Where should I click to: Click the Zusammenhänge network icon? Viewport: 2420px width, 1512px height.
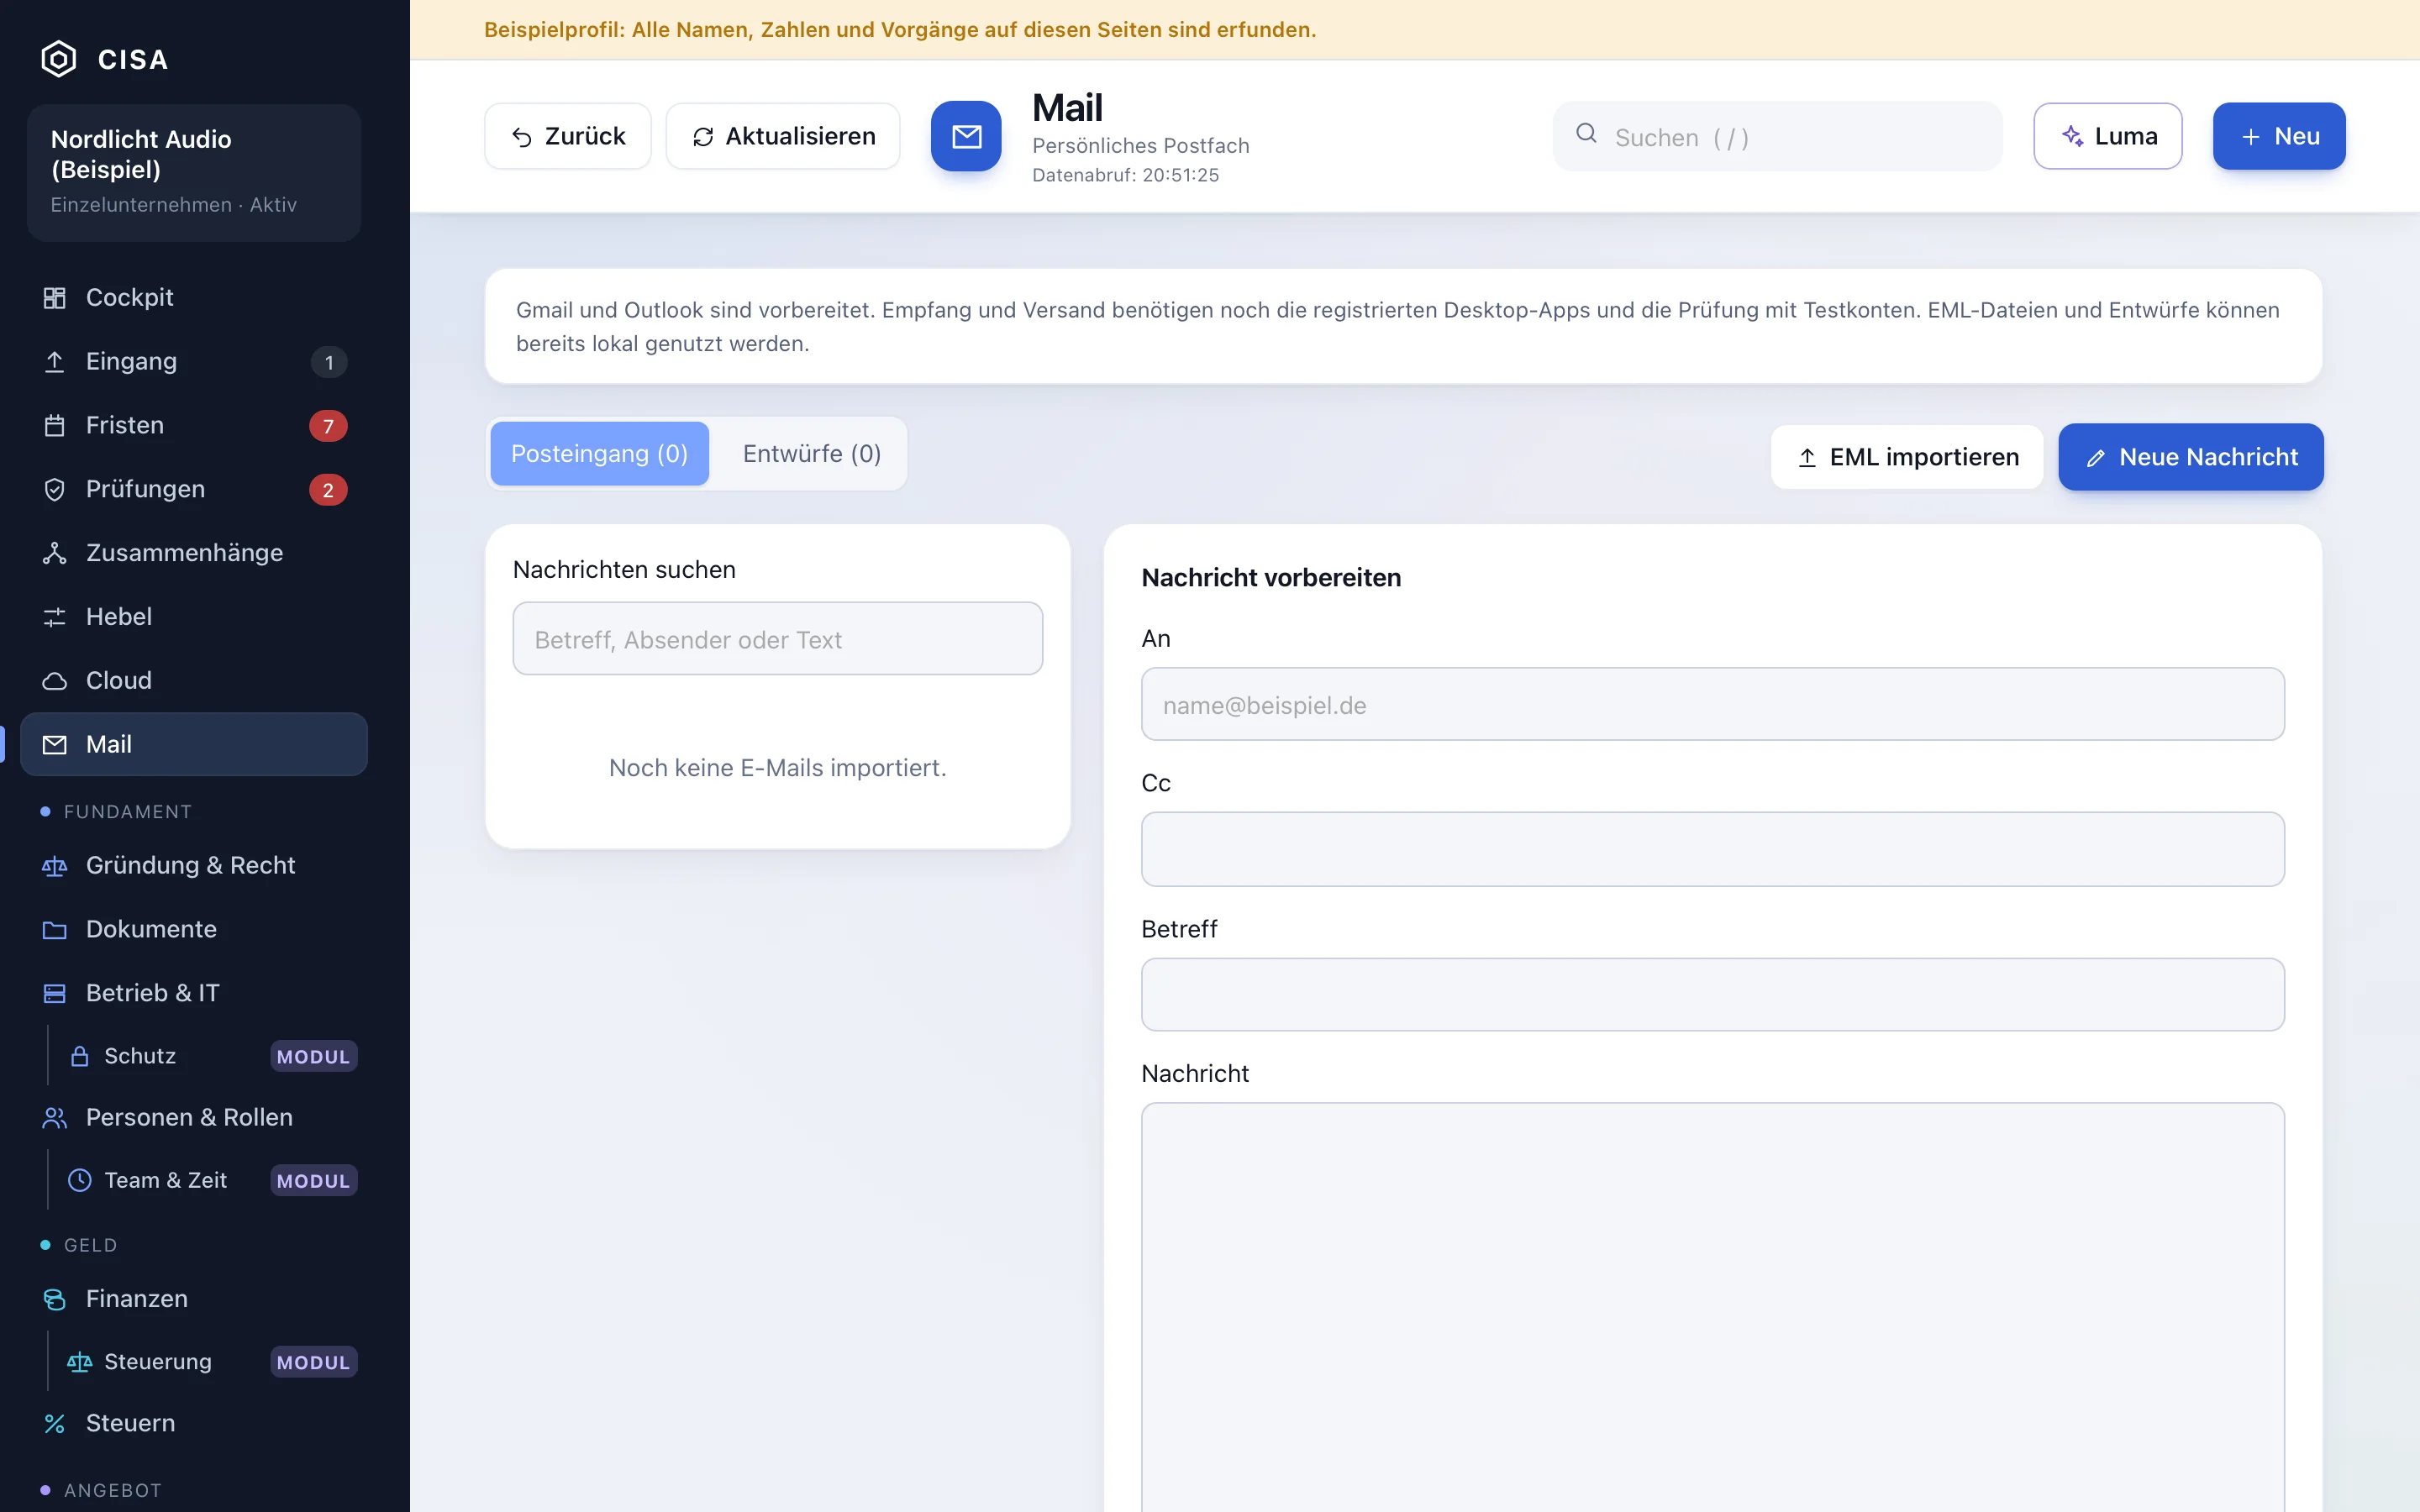coord(54,553)
